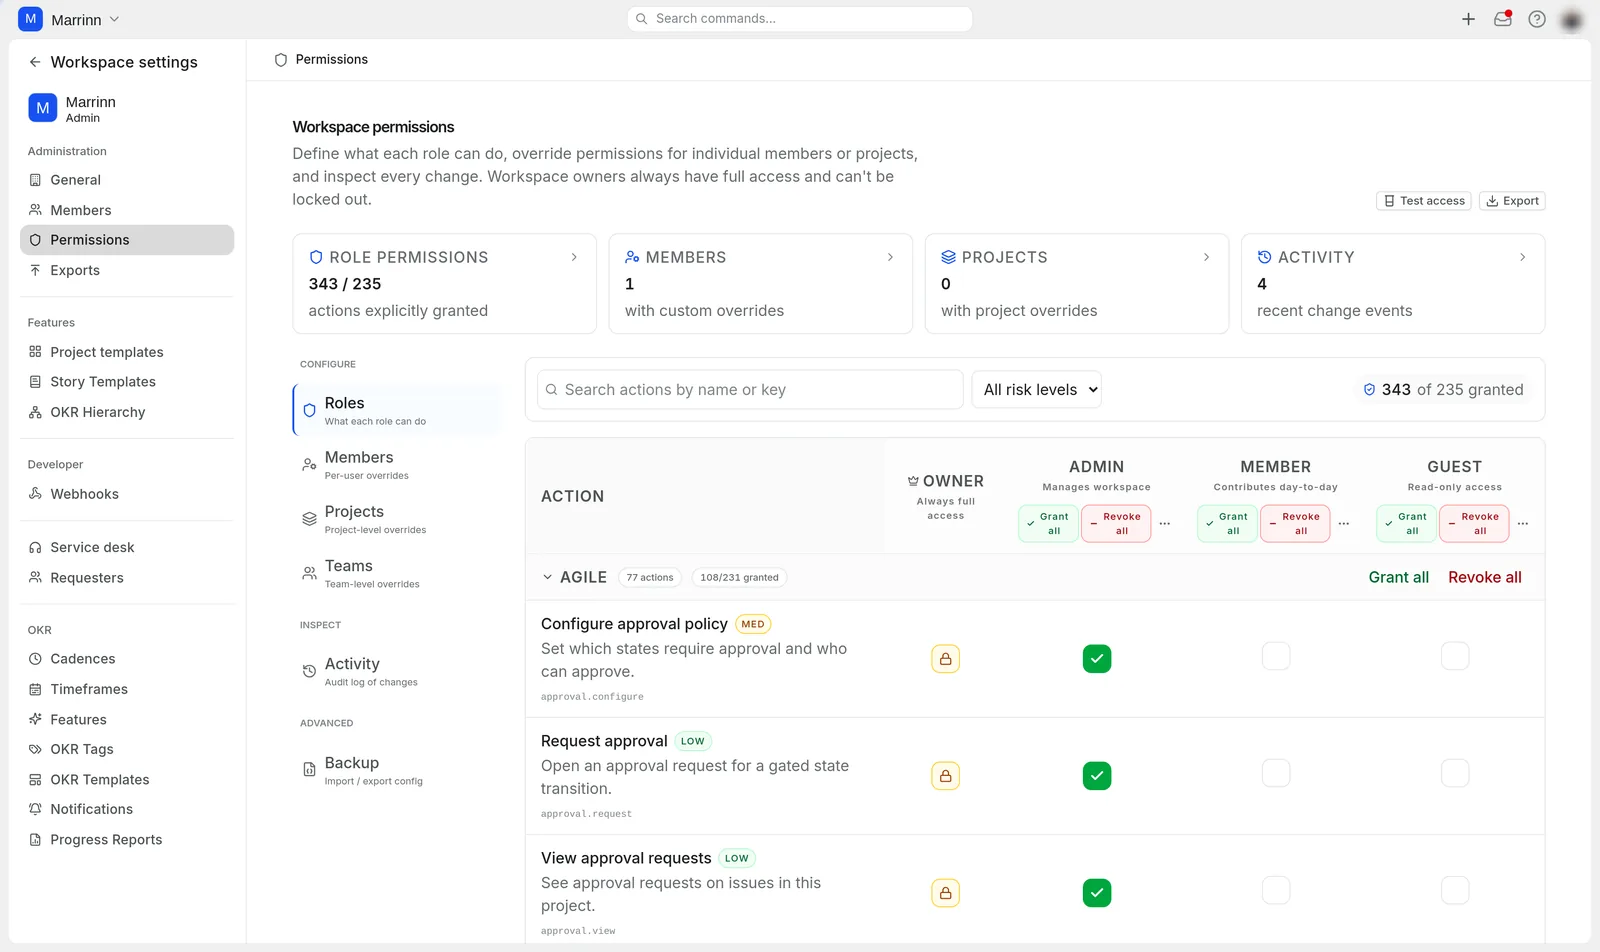Open Guest column more options ellipsis
This screenshot has height=952, width=1600.
point(1523,524)
